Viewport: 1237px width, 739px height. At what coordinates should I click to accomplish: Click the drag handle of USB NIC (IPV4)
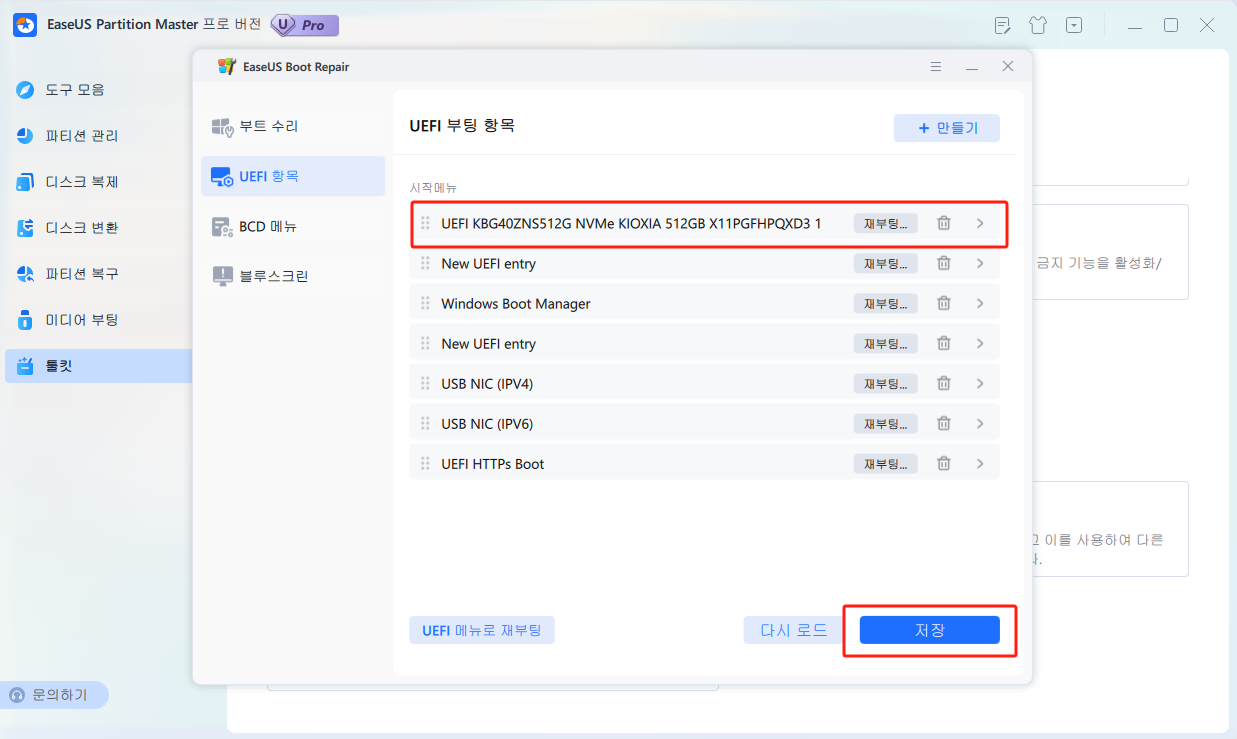coord(425,383)
